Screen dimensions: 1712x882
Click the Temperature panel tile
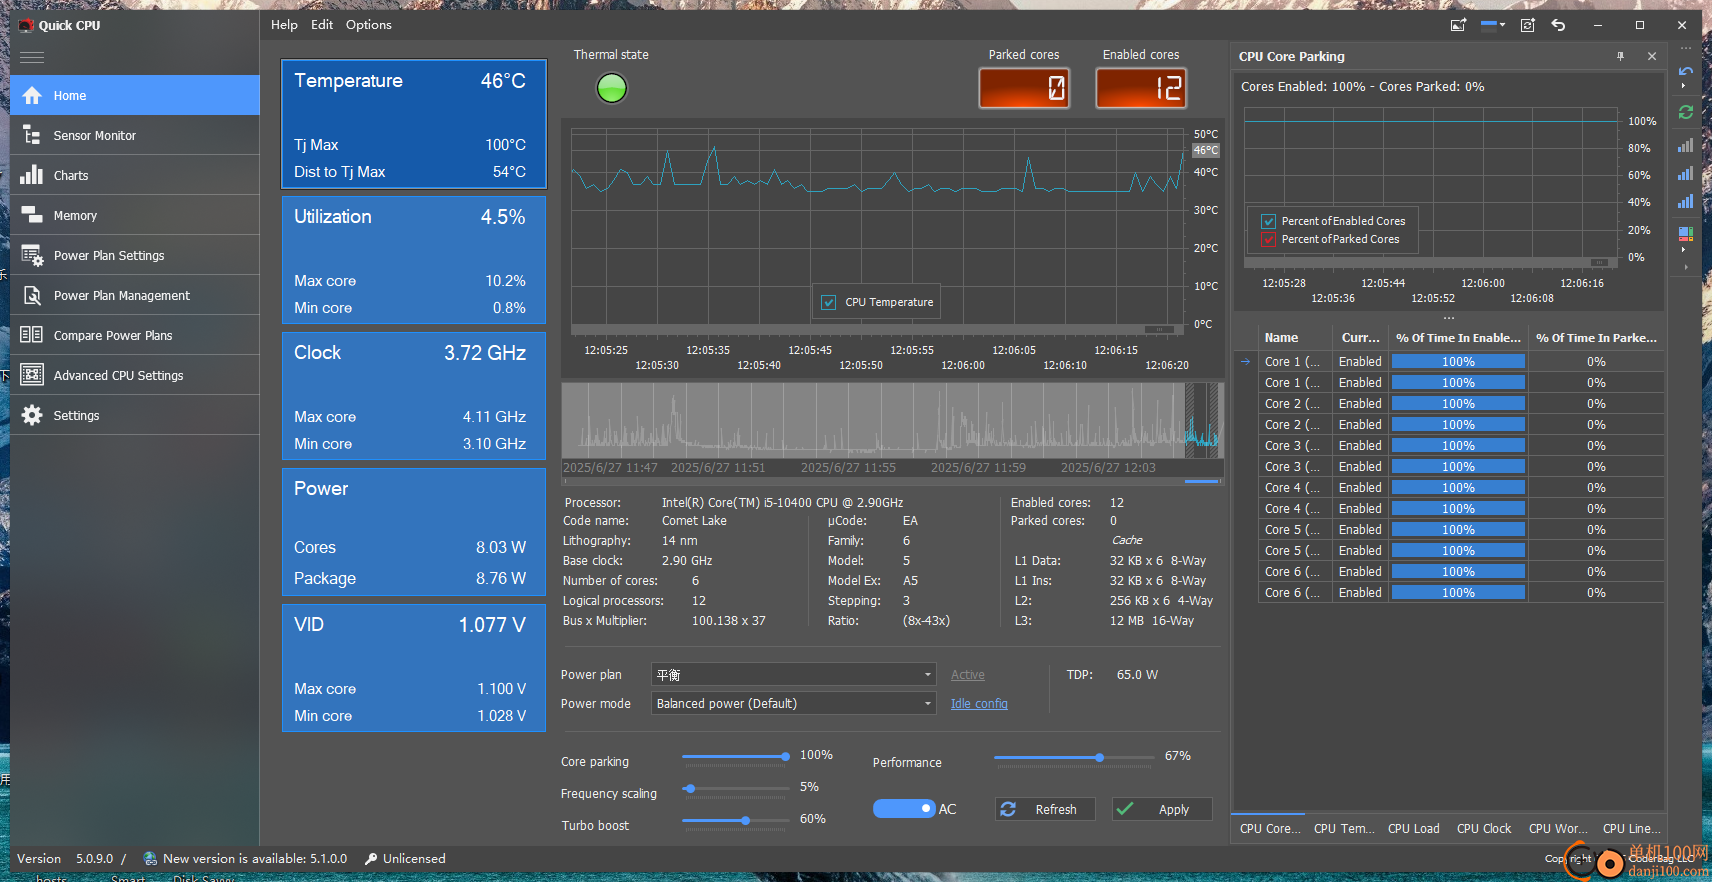pos(414,124)
